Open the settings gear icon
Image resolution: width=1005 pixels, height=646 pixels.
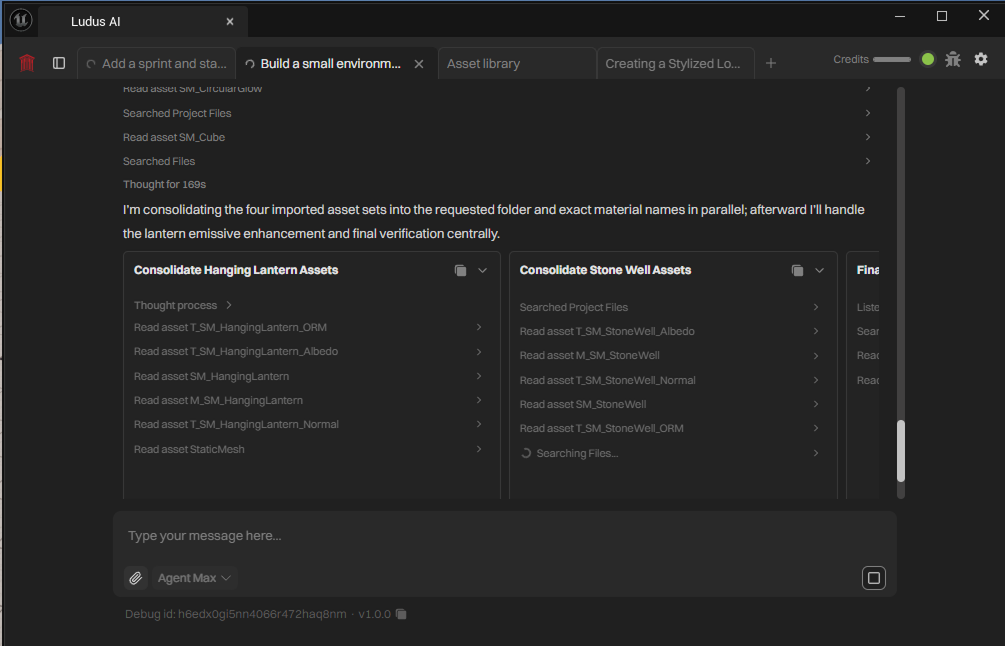(981, 60)
